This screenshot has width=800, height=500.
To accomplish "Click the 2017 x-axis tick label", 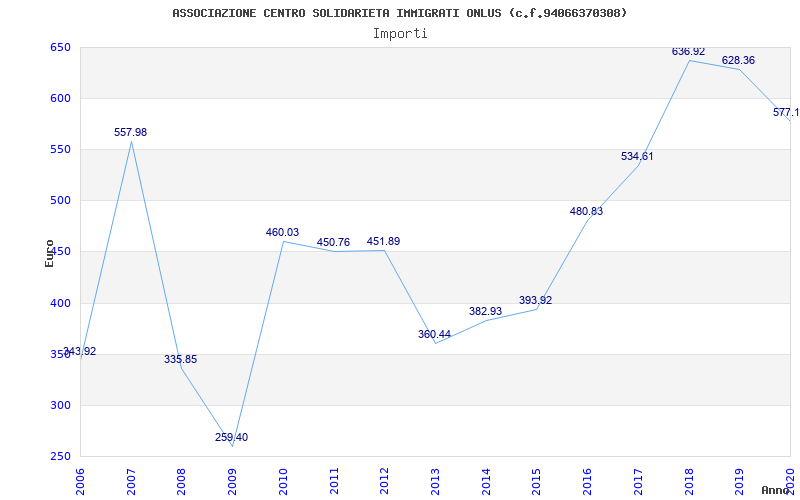I will [638, 481].
